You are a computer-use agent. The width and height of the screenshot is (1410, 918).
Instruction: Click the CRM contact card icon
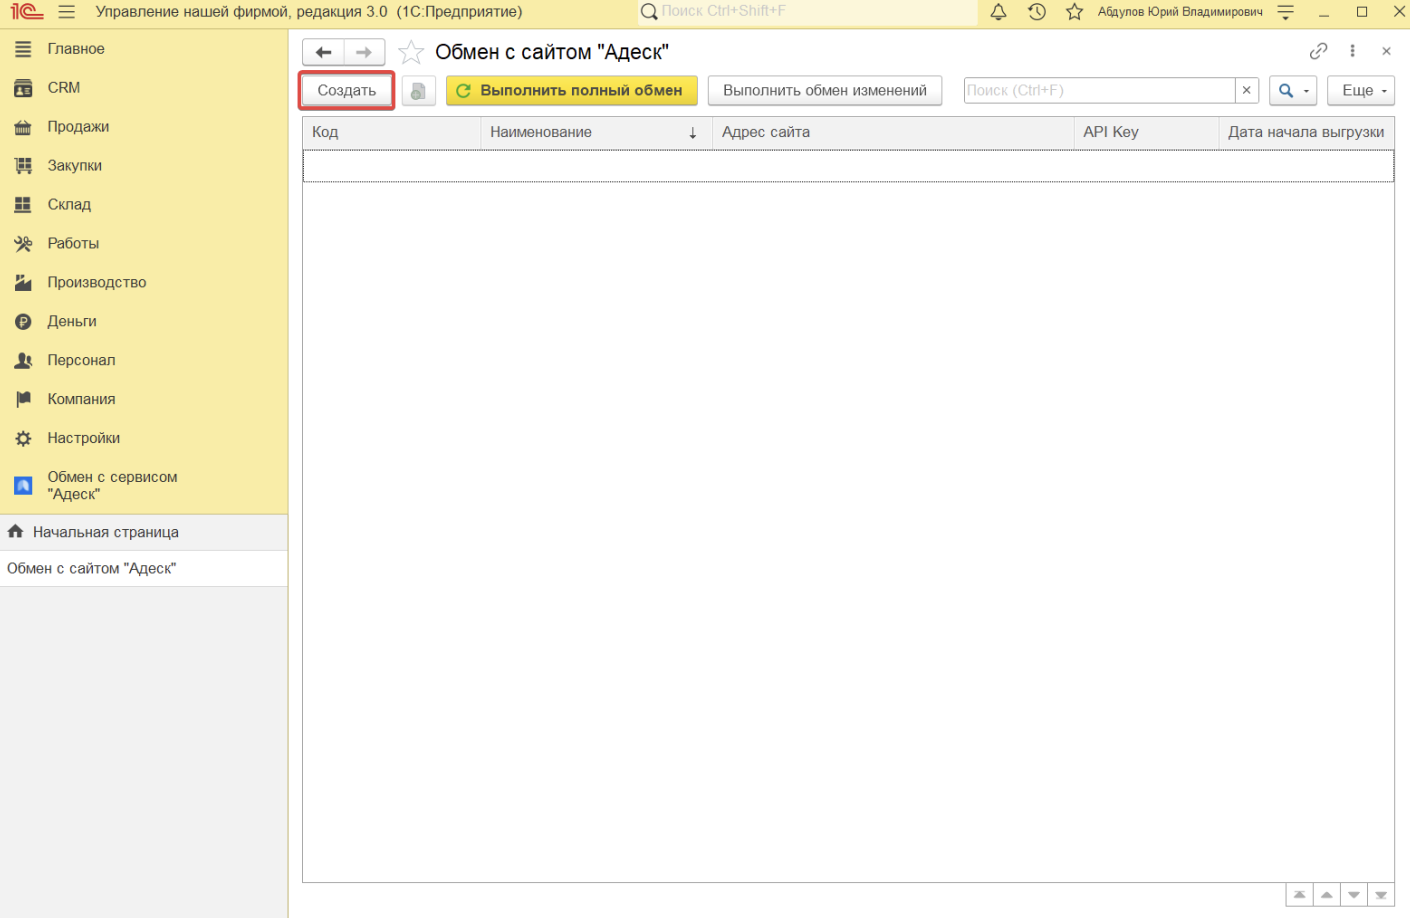point(23,88)
